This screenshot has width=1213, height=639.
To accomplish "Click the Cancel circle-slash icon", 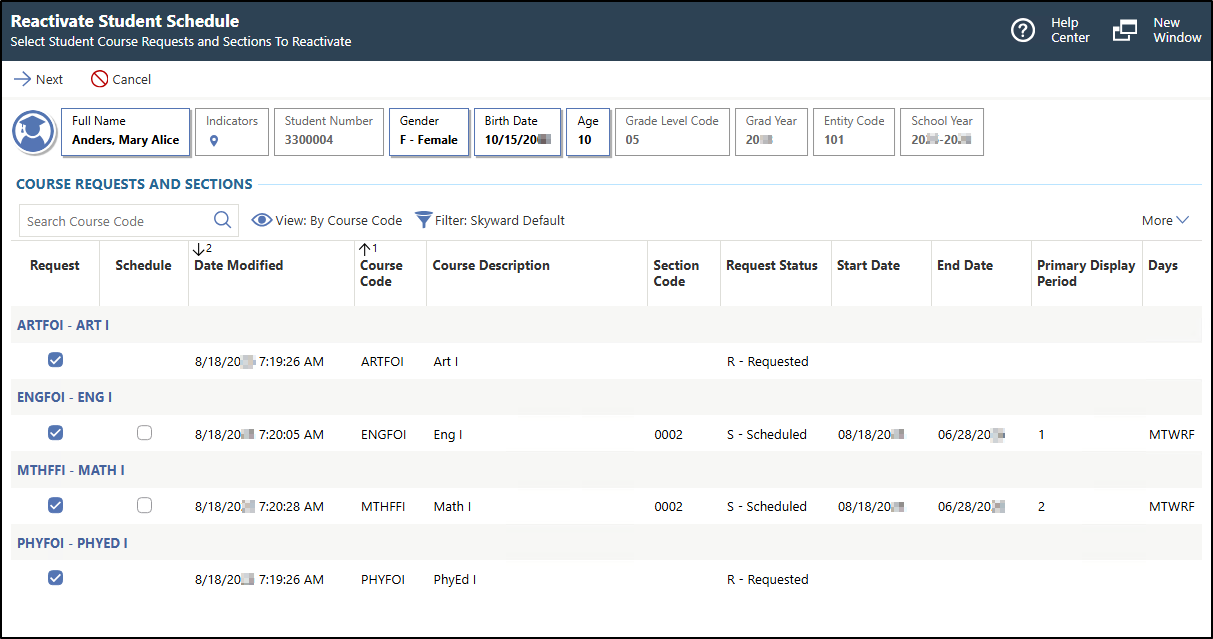I will tap(99, 79).
